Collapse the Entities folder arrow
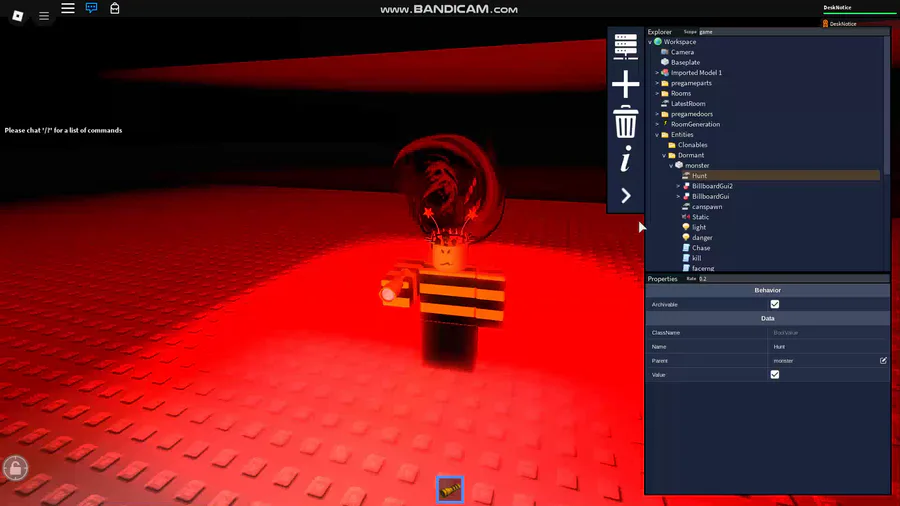 [x=657, y=135]
